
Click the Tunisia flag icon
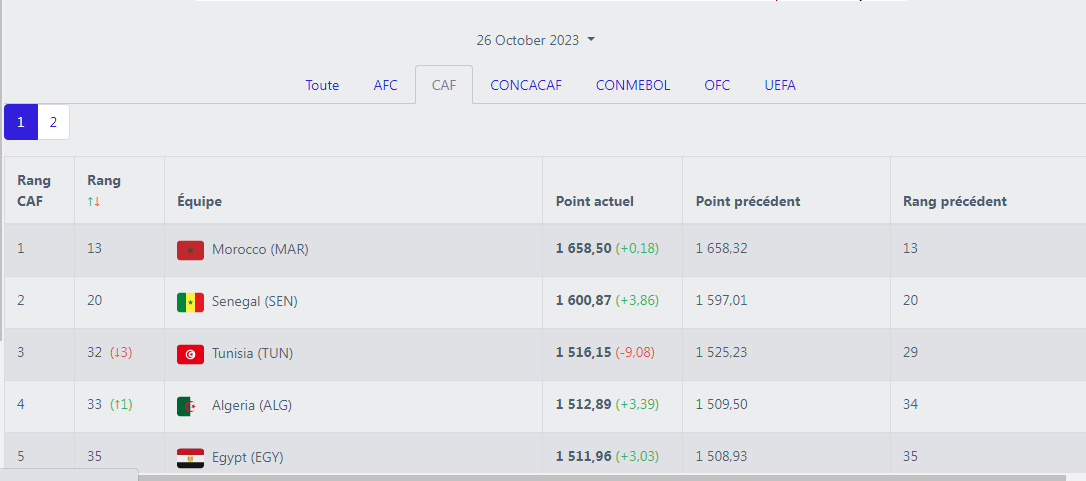point(190,354)
